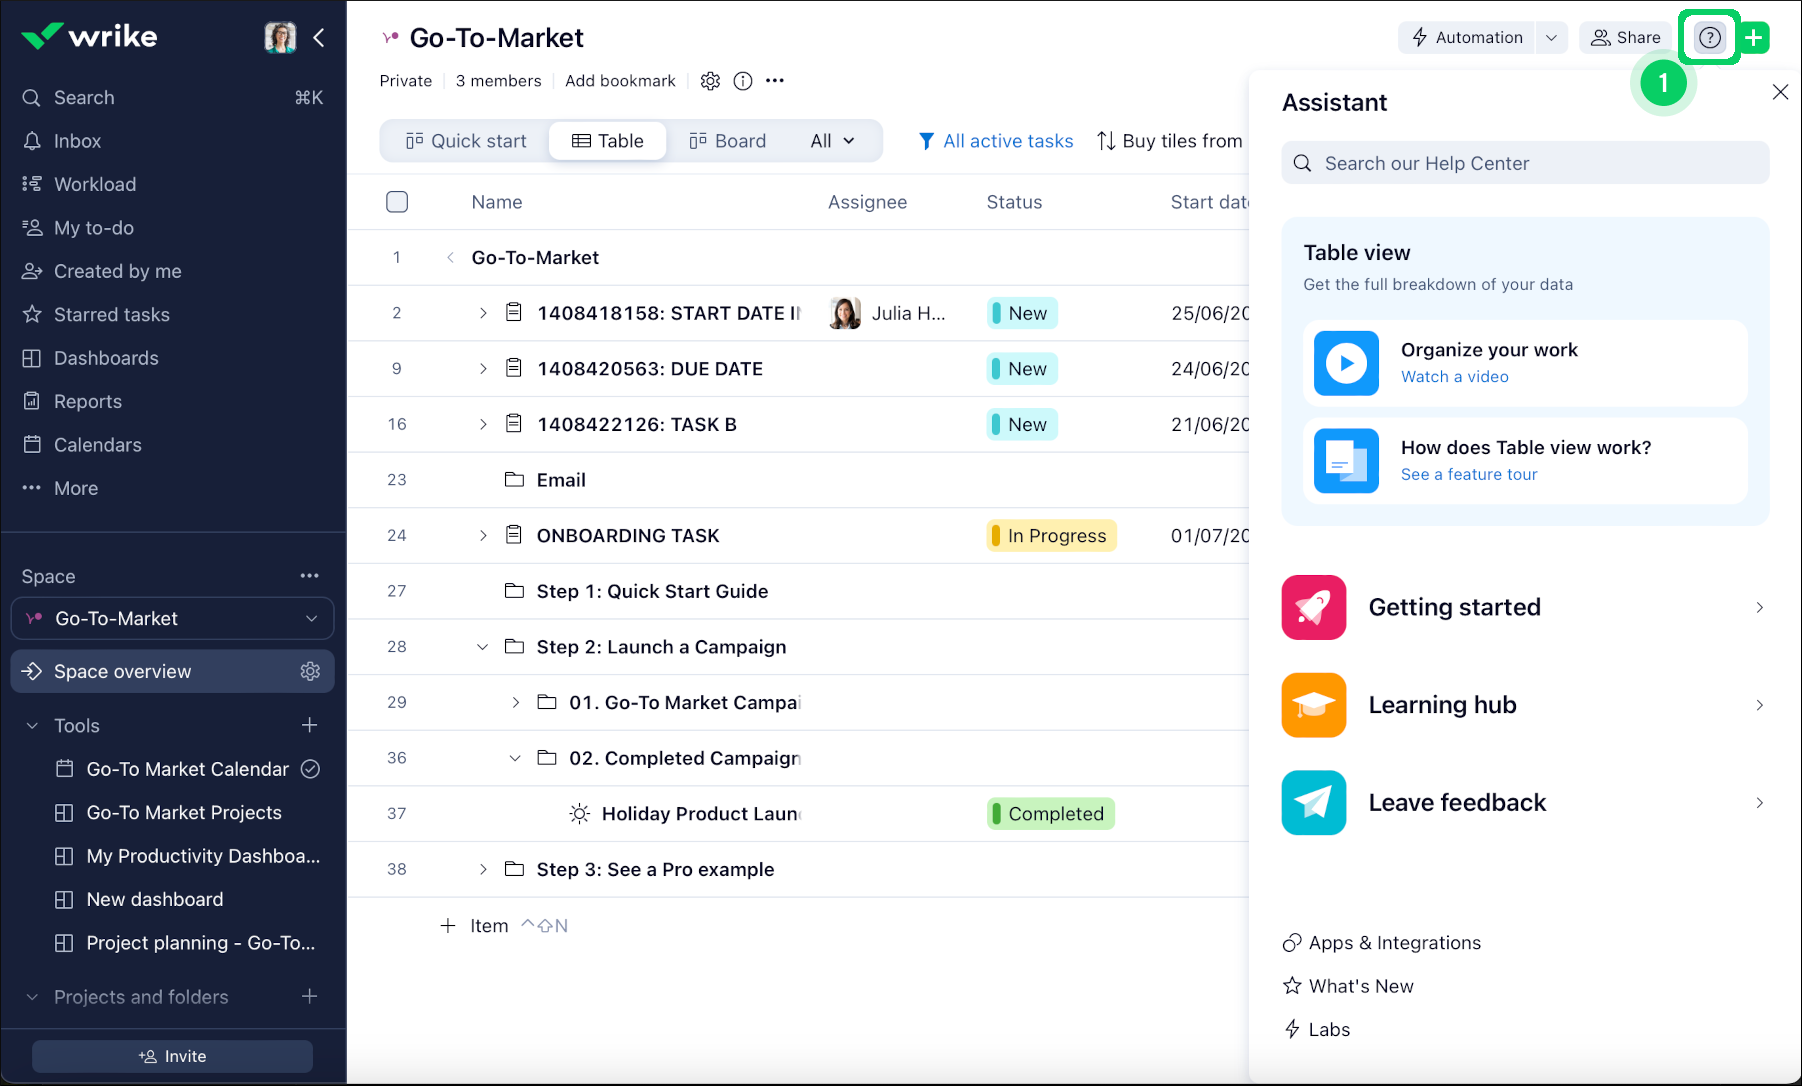Click the Search our Help Center field
1802x1086 pixels.
pos(1524,163)
